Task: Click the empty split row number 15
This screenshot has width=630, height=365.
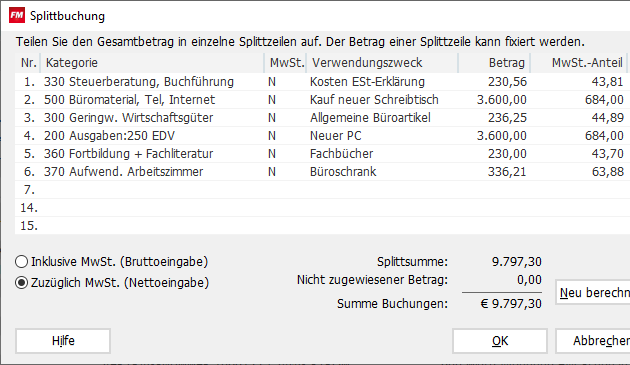Action: pos(321,226)
